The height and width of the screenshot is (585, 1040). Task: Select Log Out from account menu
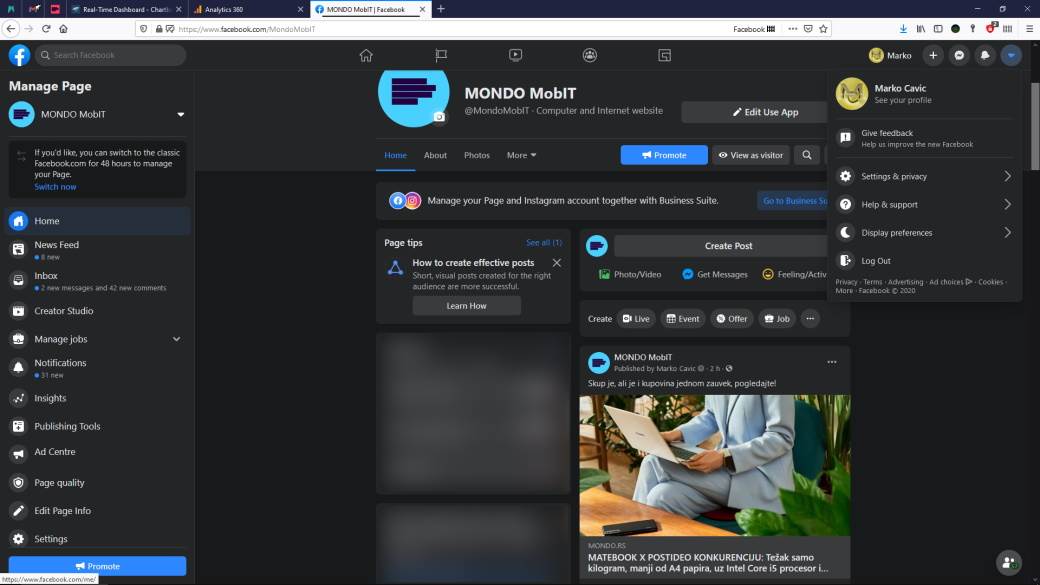point(875,261)
